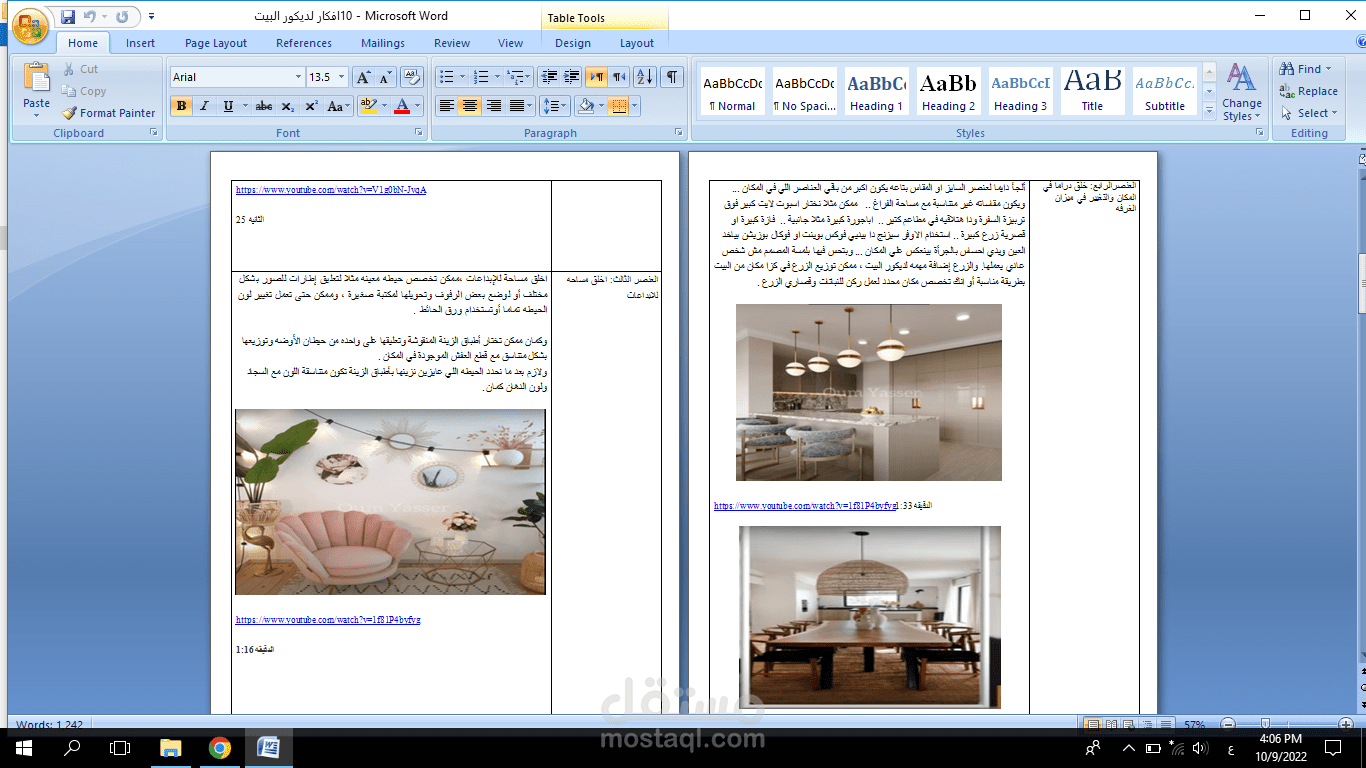Toggle Bold formatting

click(x=182, y=106)
